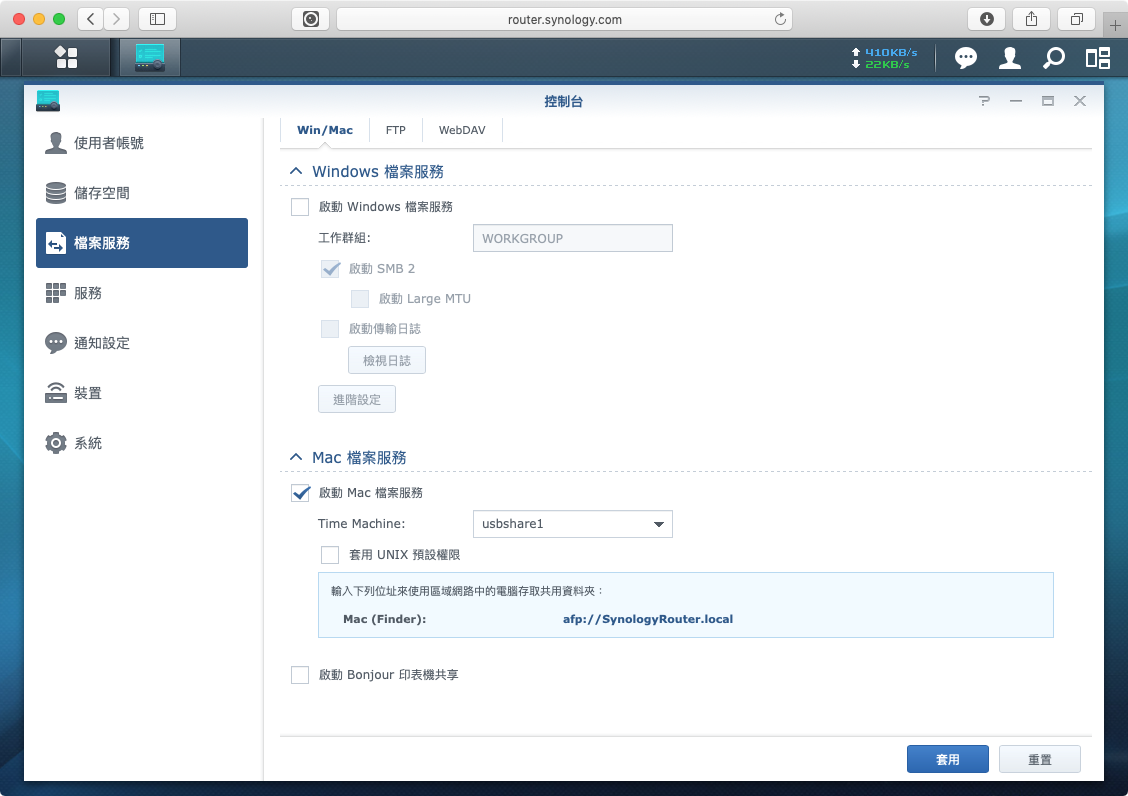
Task: Open Time Machine usbshare1 dropdown
Action: [x=573, y=524]
